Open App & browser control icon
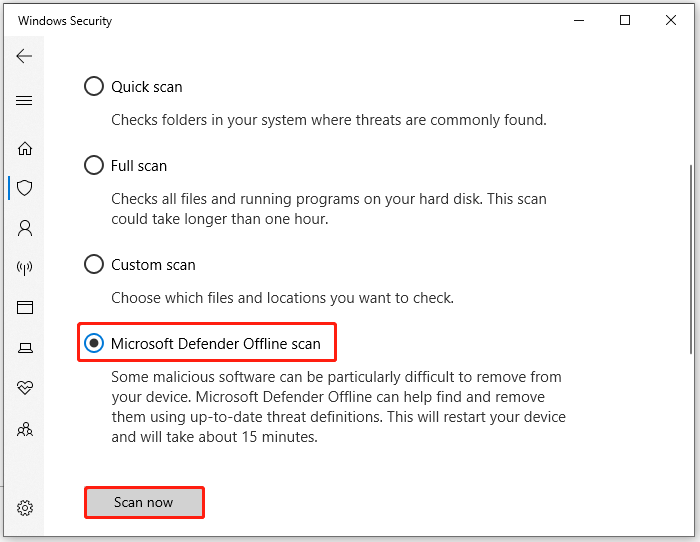The width and height of the screenshot is (700, 542). 25,308
